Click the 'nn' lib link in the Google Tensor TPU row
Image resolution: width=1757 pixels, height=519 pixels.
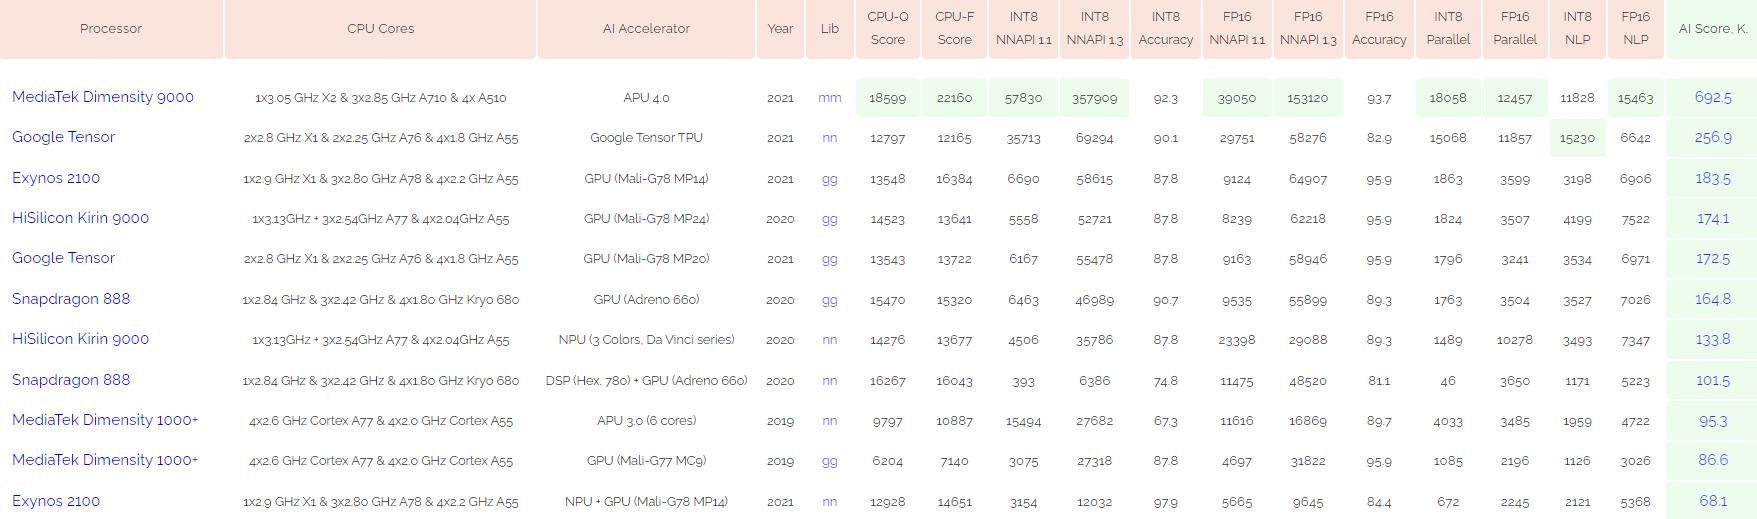pyautogui.click(x=830, y=138)
